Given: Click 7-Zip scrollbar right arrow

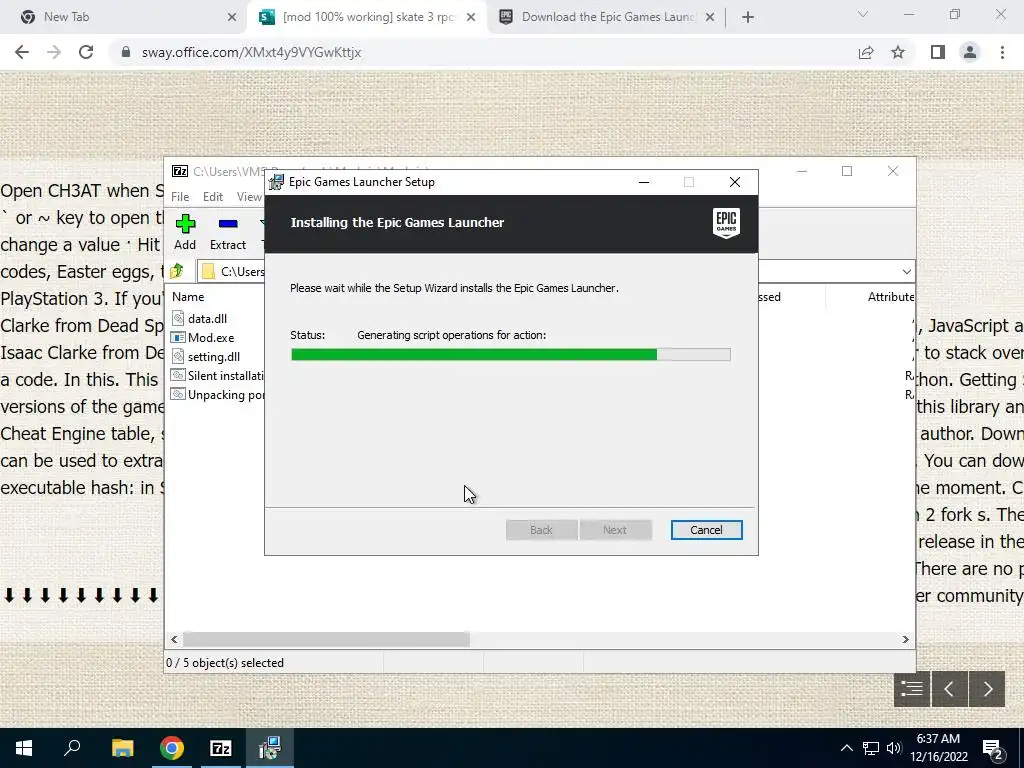Looking at the screenshot, I should [x=906, y=639].
